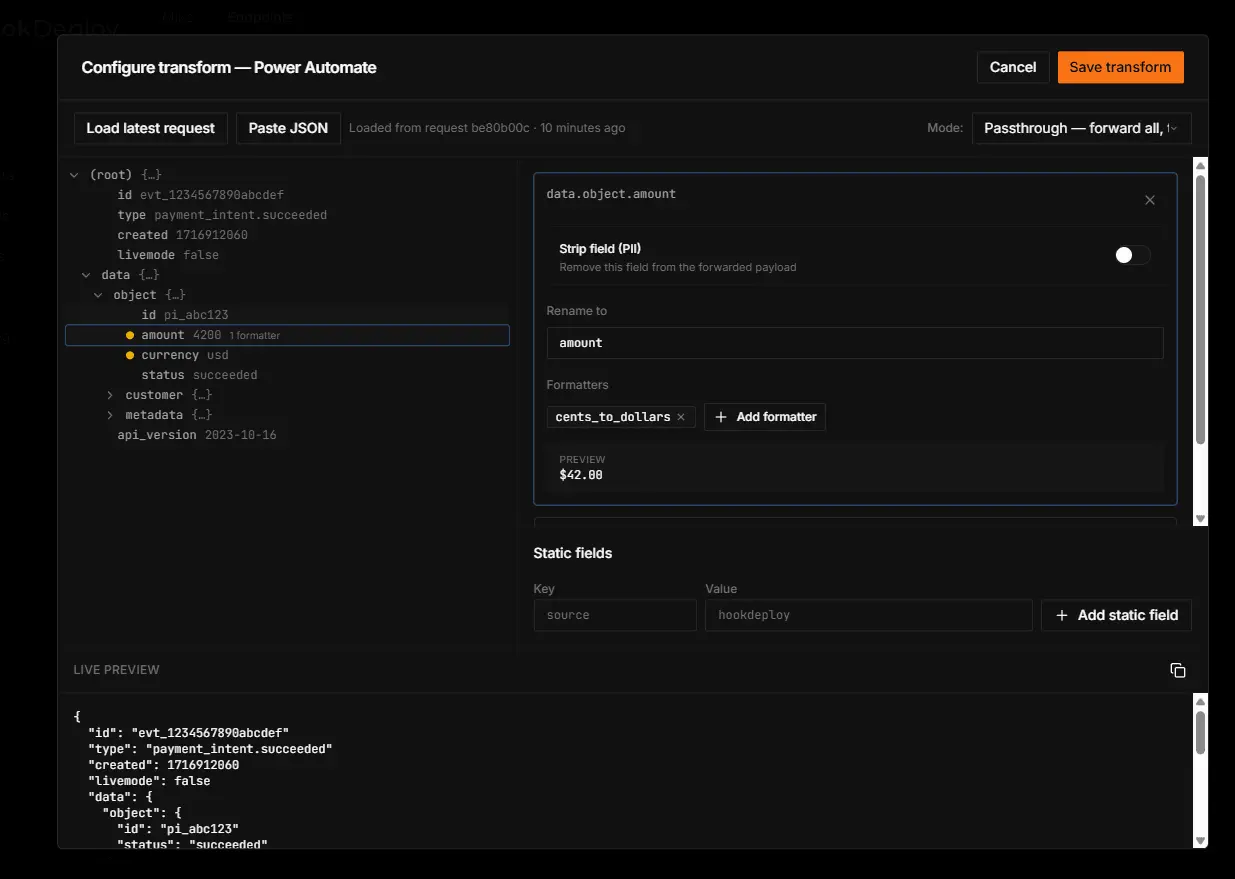Screen dimensions: 1235x879
Task: Click the data.object.amount path title
Action: coord(611,194)
